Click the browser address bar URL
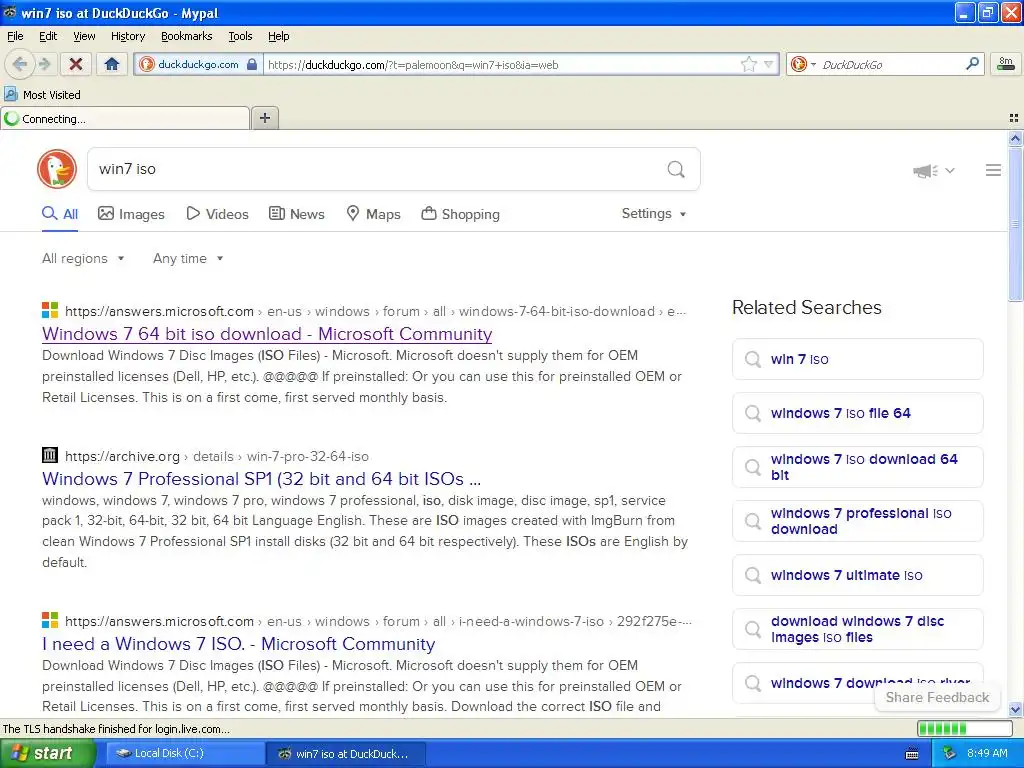 (x=500, y=65)
